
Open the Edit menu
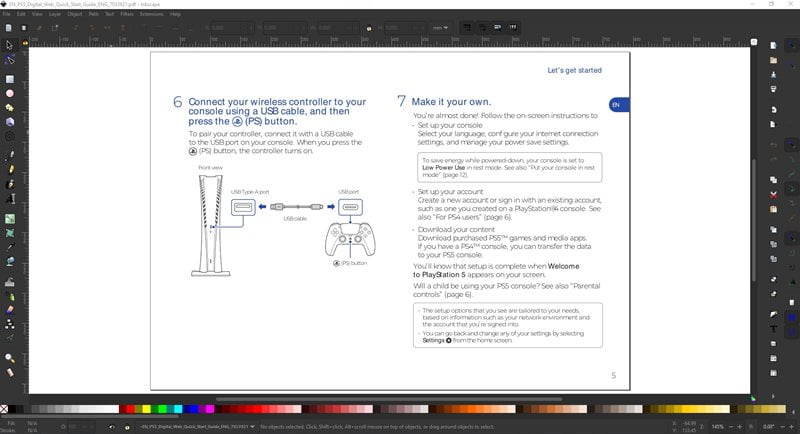(x=21, y=14)
